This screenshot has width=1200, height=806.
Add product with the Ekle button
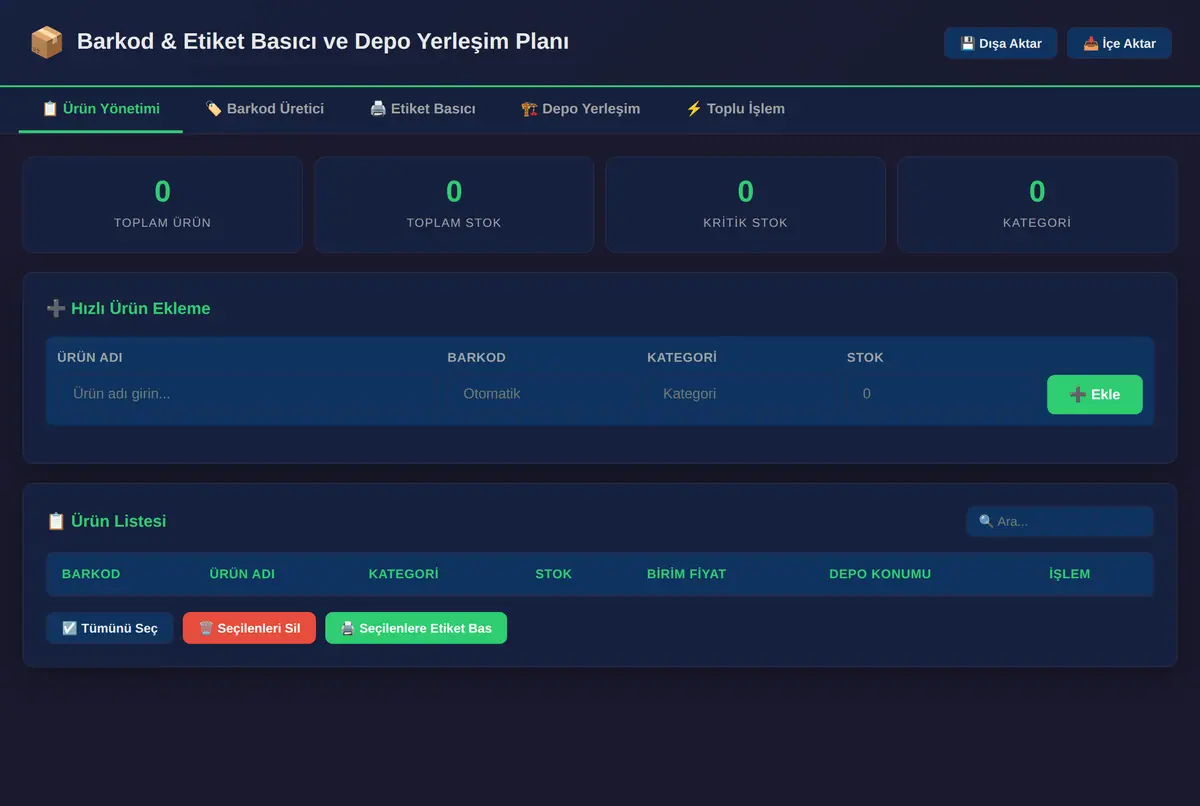(x=1094, y=394)
